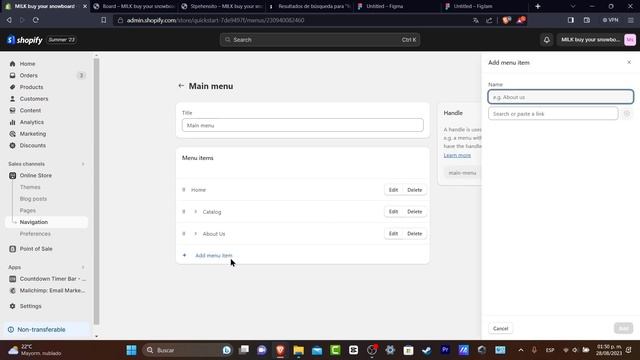The height and width of the screenshot is (360, 640).
Task: Grab the Catalog item drag handle
Action: tap(184, 212)
